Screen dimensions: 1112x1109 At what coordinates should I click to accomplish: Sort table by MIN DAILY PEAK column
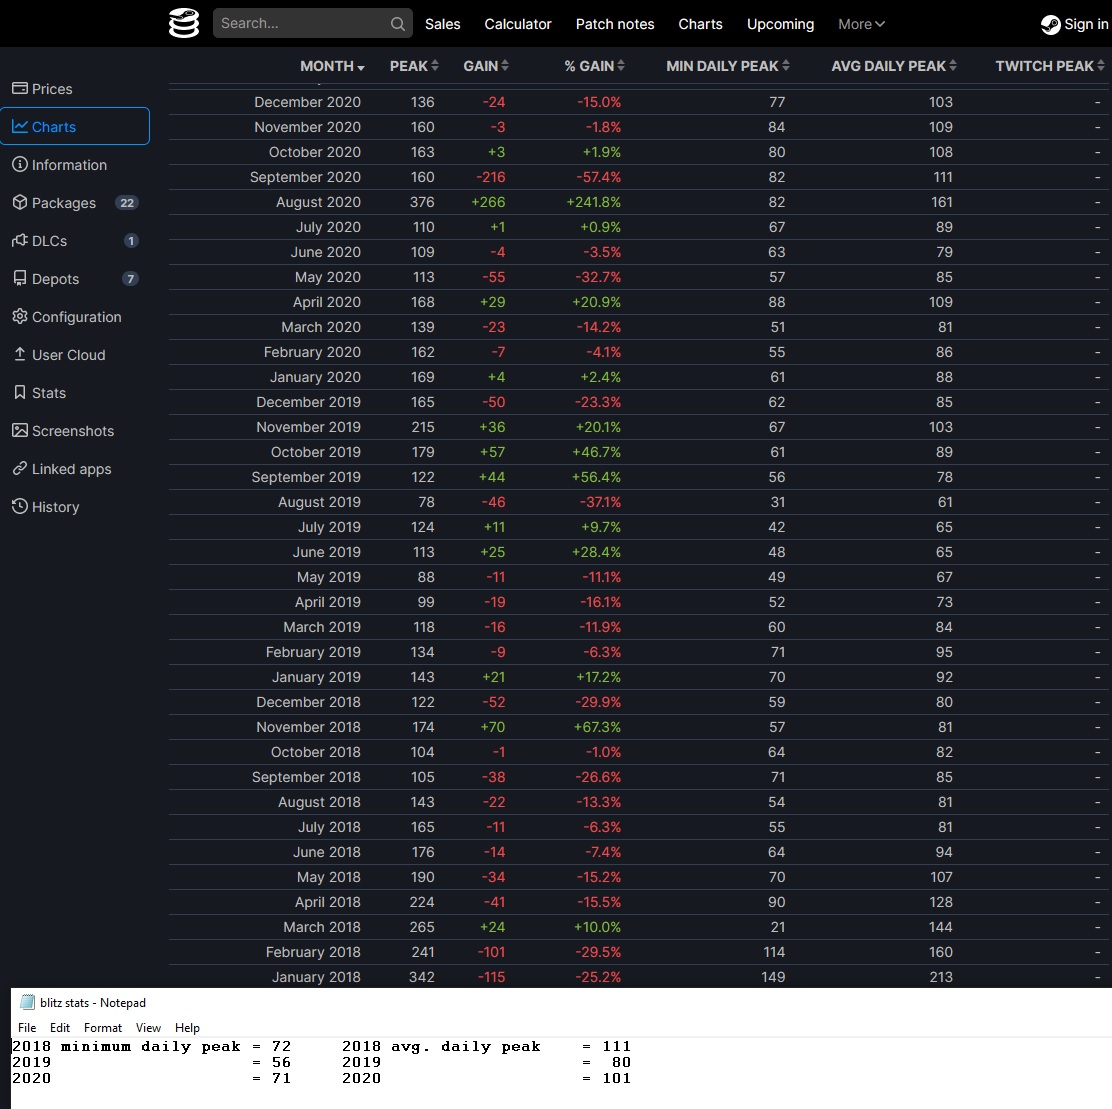tap(728, 66)
